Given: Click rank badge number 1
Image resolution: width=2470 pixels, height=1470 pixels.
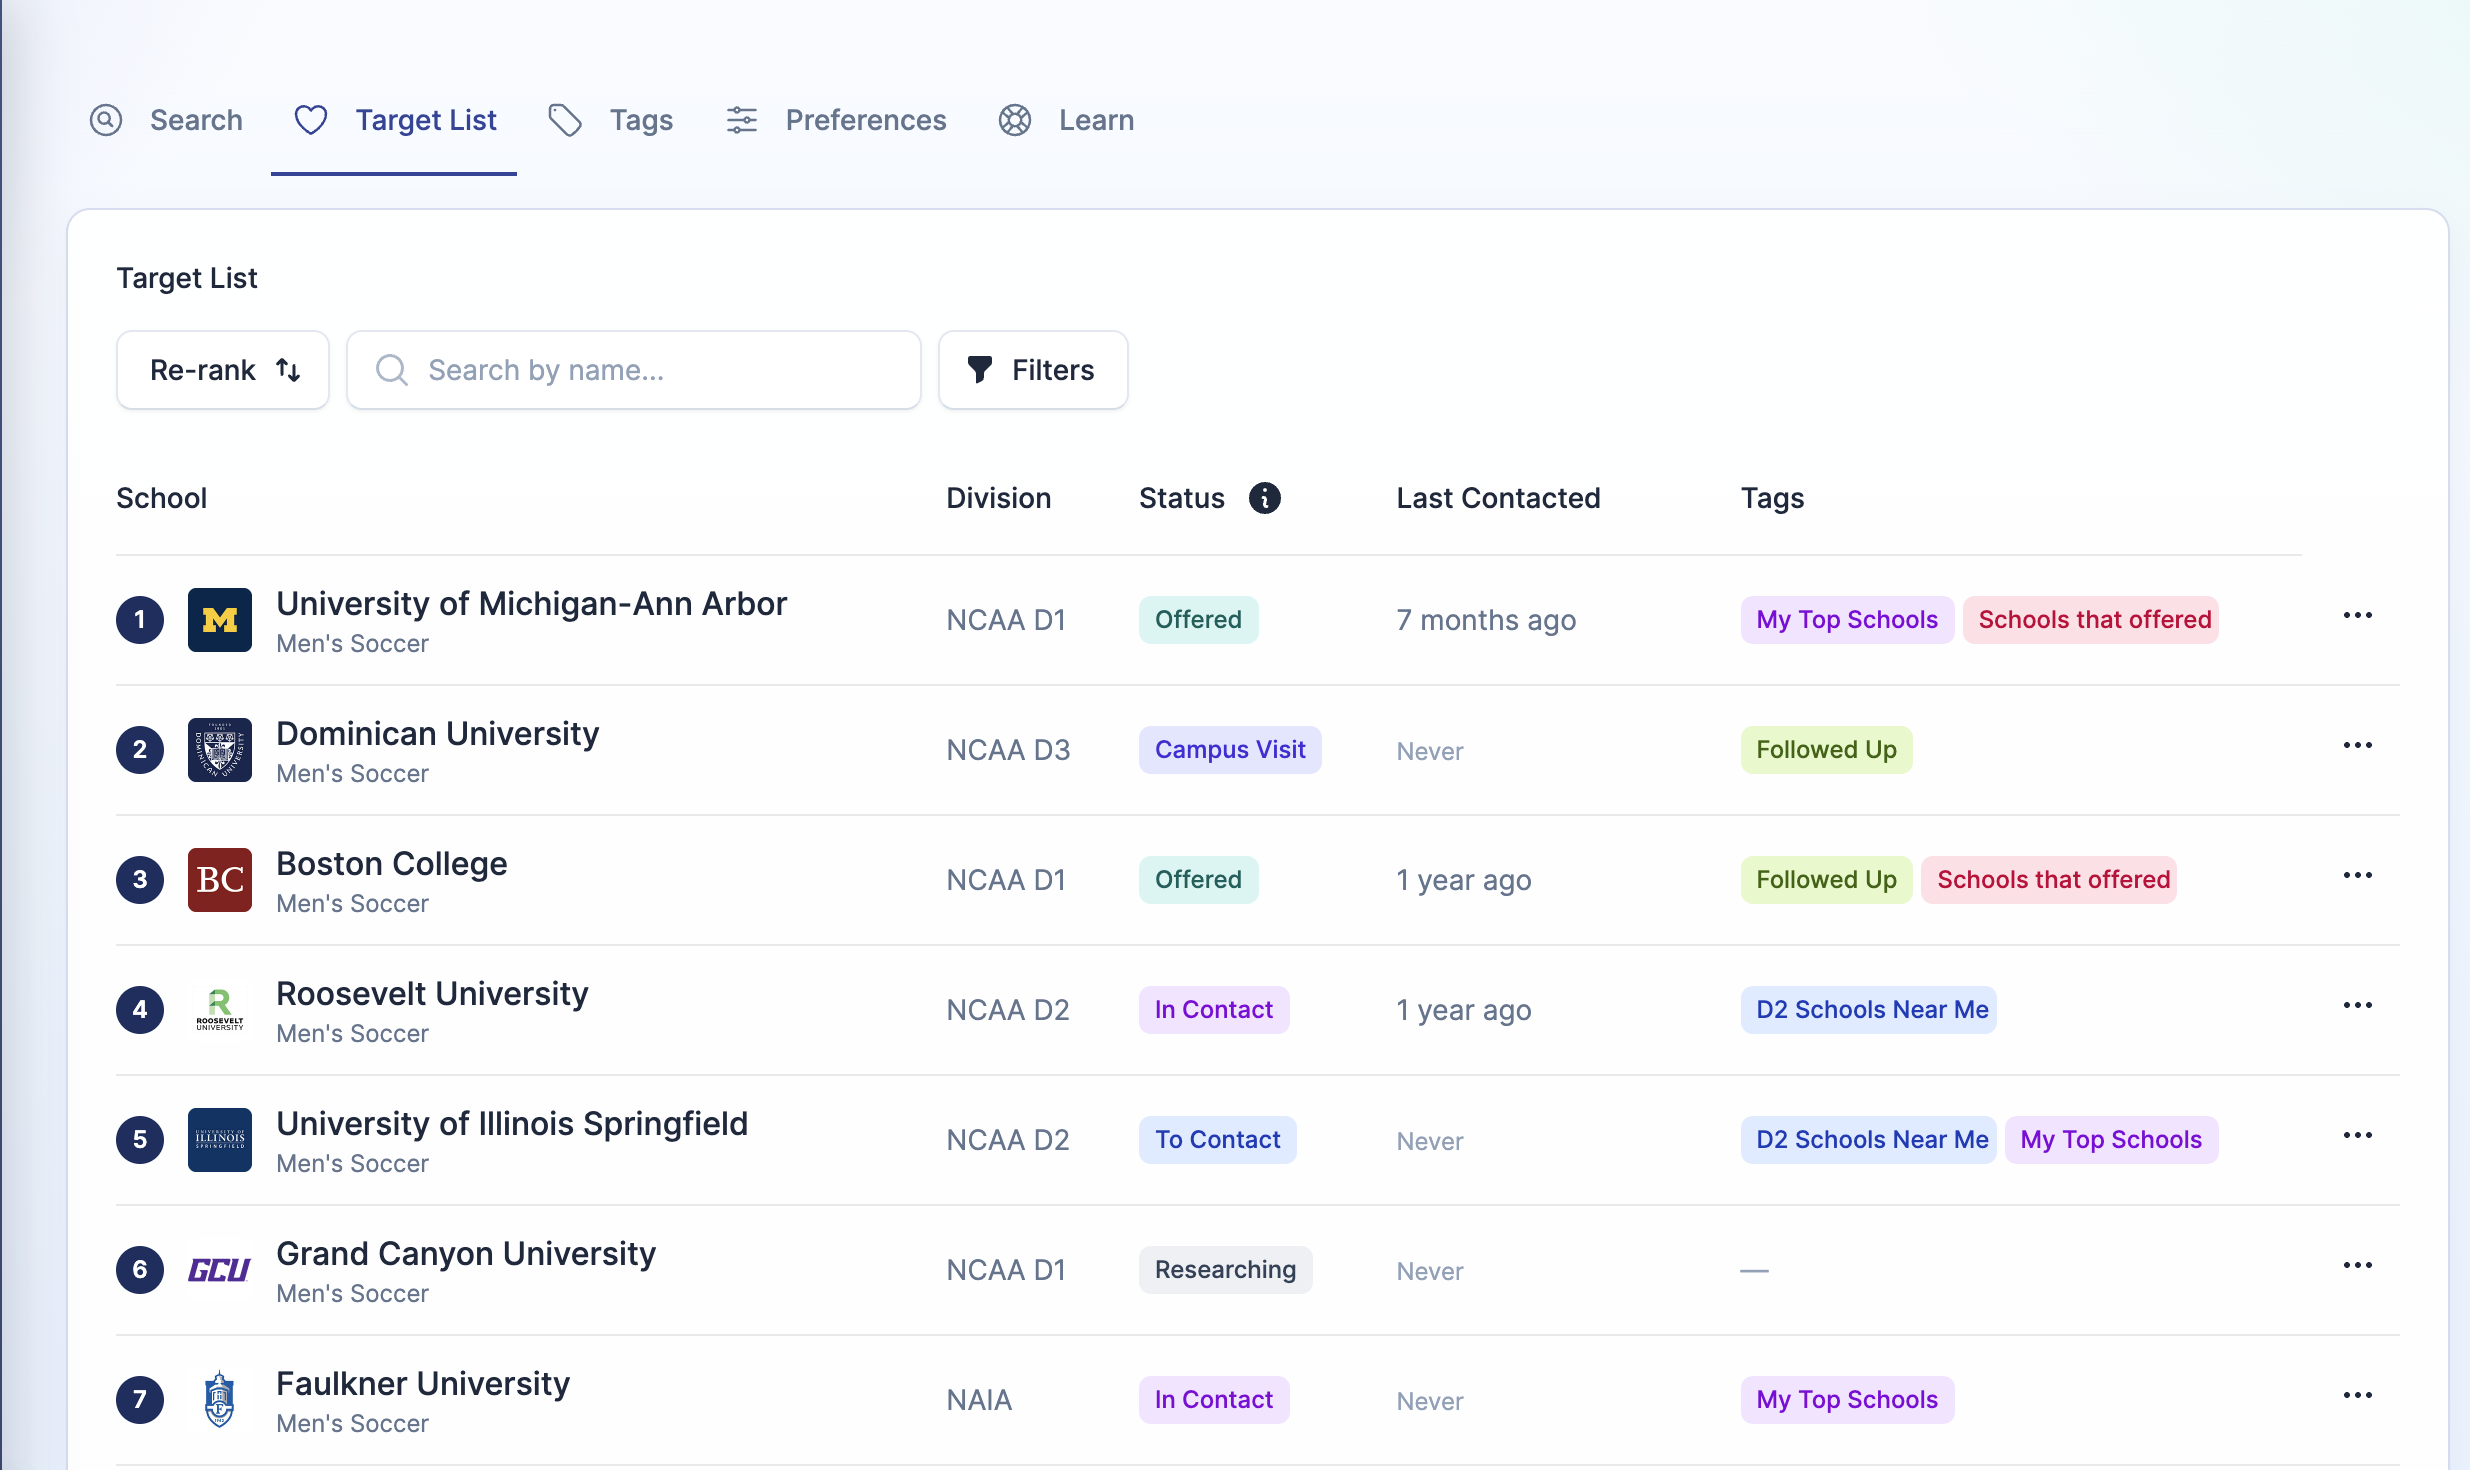Looking at the screenshot, I should pos(140,620).
